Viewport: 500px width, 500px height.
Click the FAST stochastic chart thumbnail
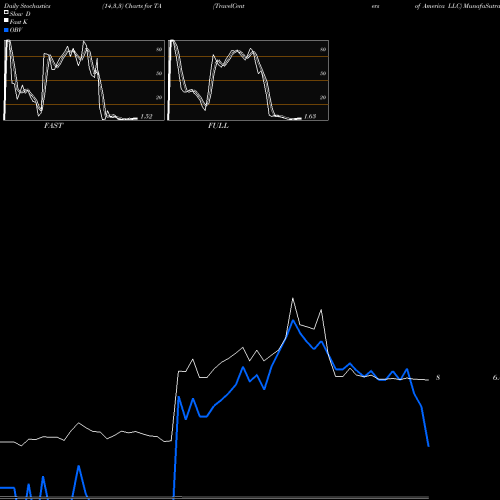click(84, 80)
